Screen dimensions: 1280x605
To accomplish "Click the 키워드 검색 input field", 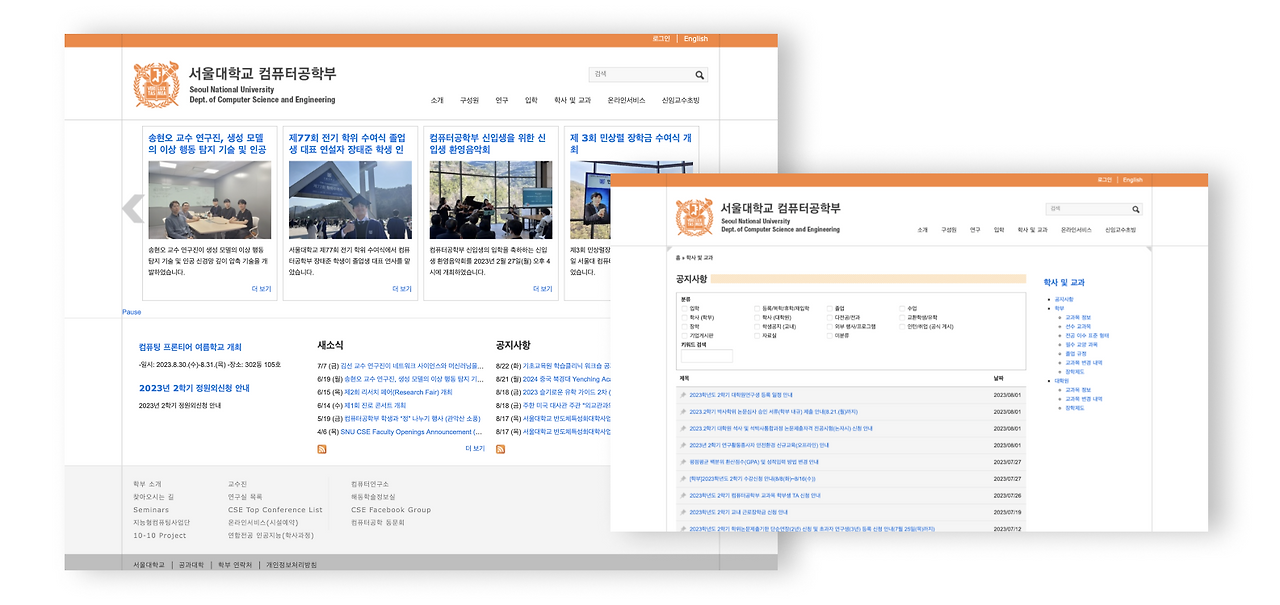I will (705, 356).
